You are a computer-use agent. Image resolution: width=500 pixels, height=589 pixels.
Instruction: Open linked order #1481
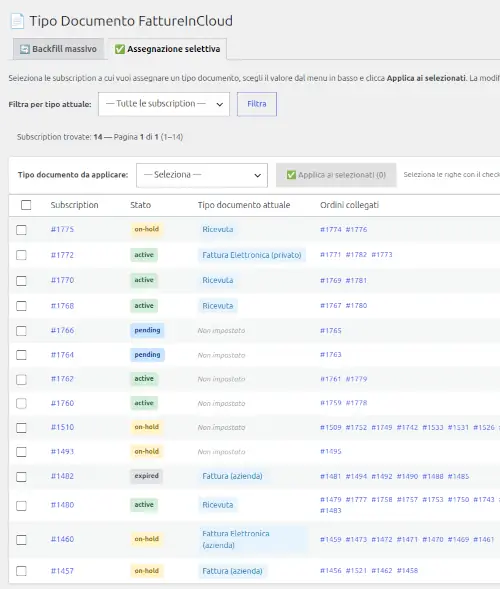[331, 477]
